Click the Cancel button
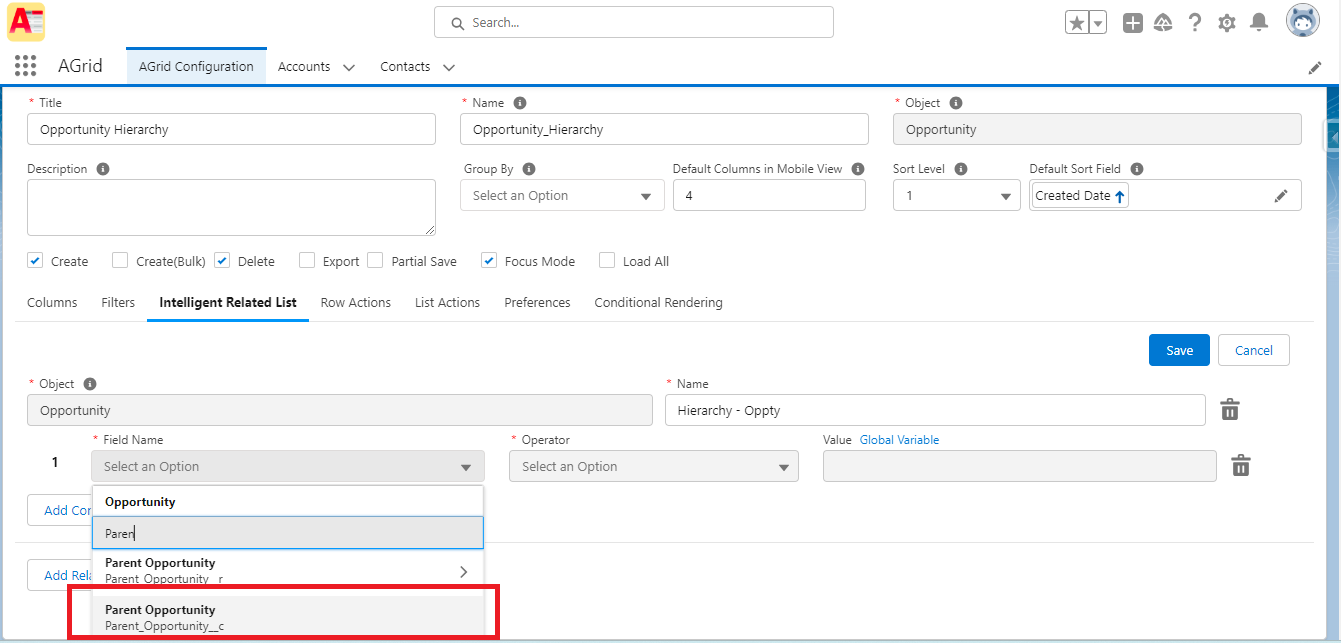Viewport: 1341px width, 643px height. [1253, 350]
